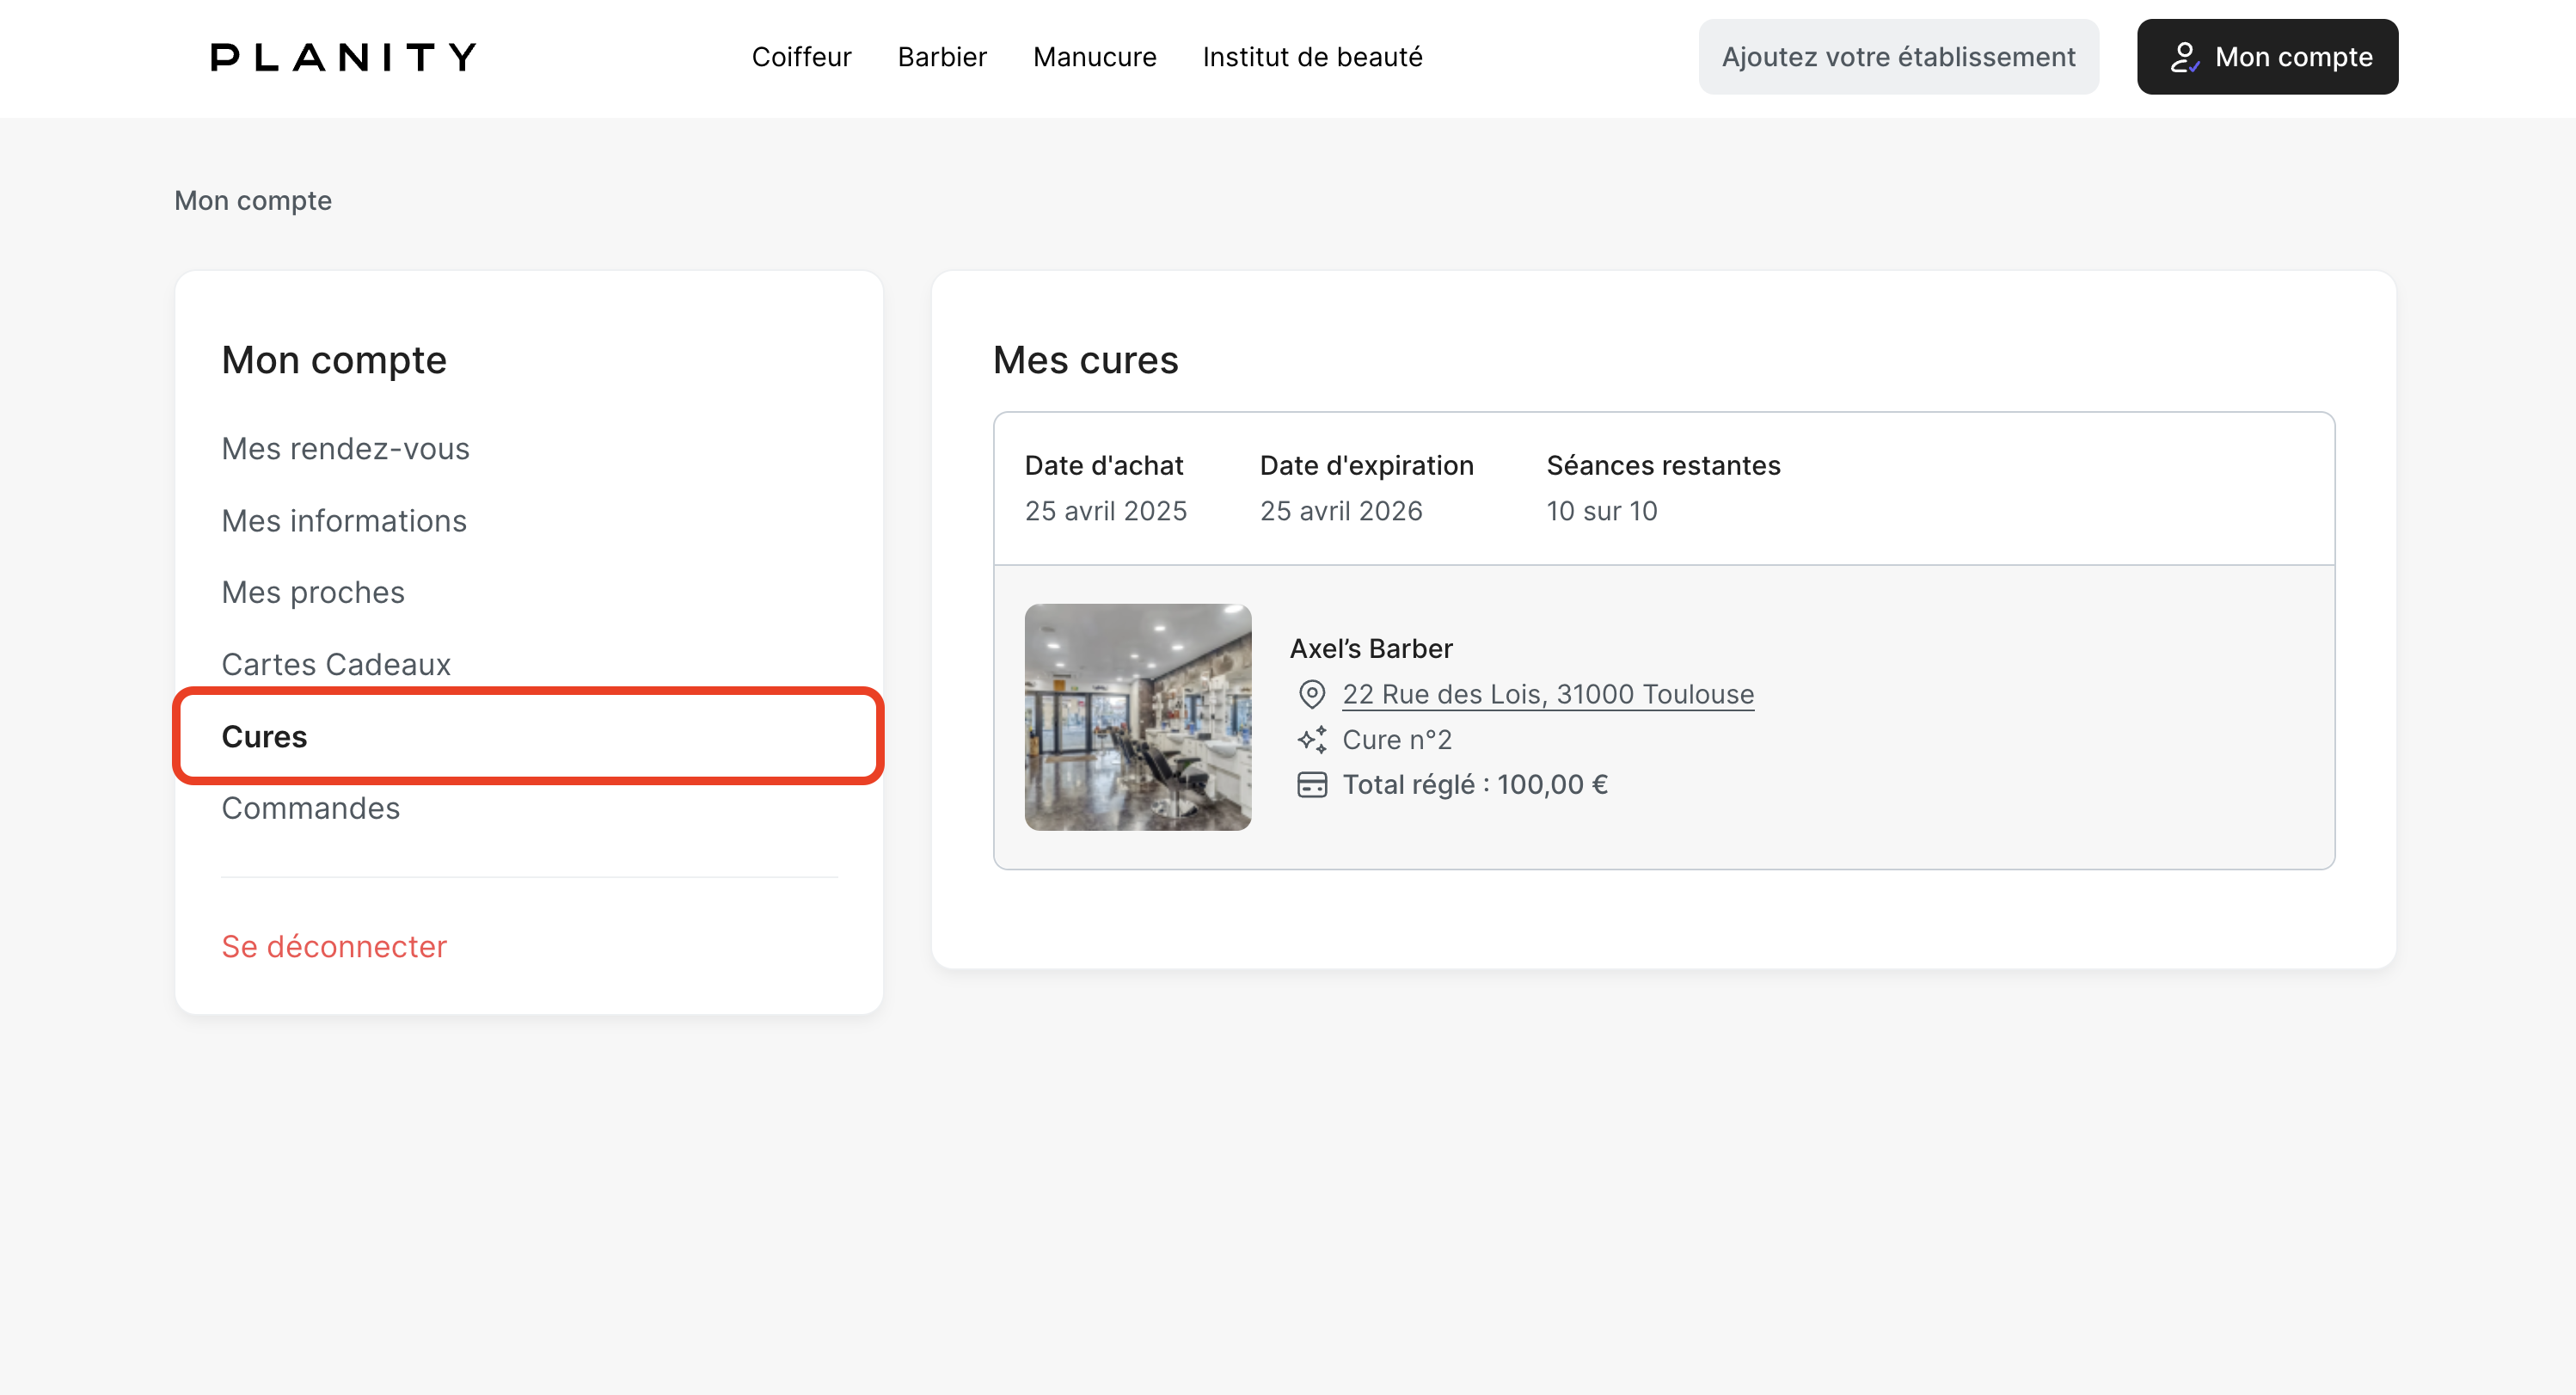This screenshot has height=1395, width=2576.
Task: Open the Coiffeur category
Action: pos(801,57)
